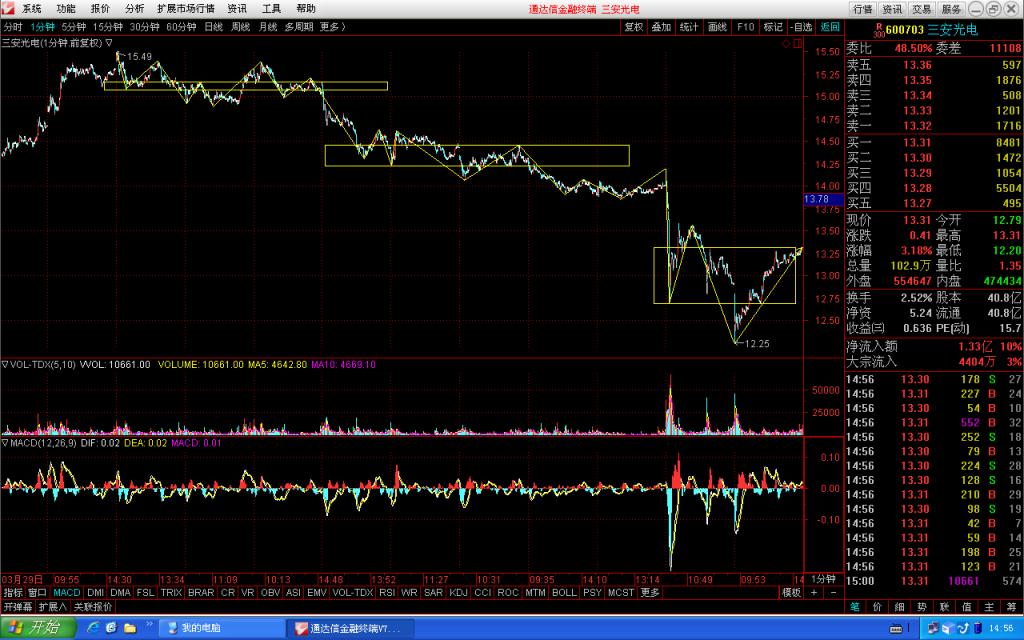
Task: Click the 返回 back button
Action: point(830,27)
